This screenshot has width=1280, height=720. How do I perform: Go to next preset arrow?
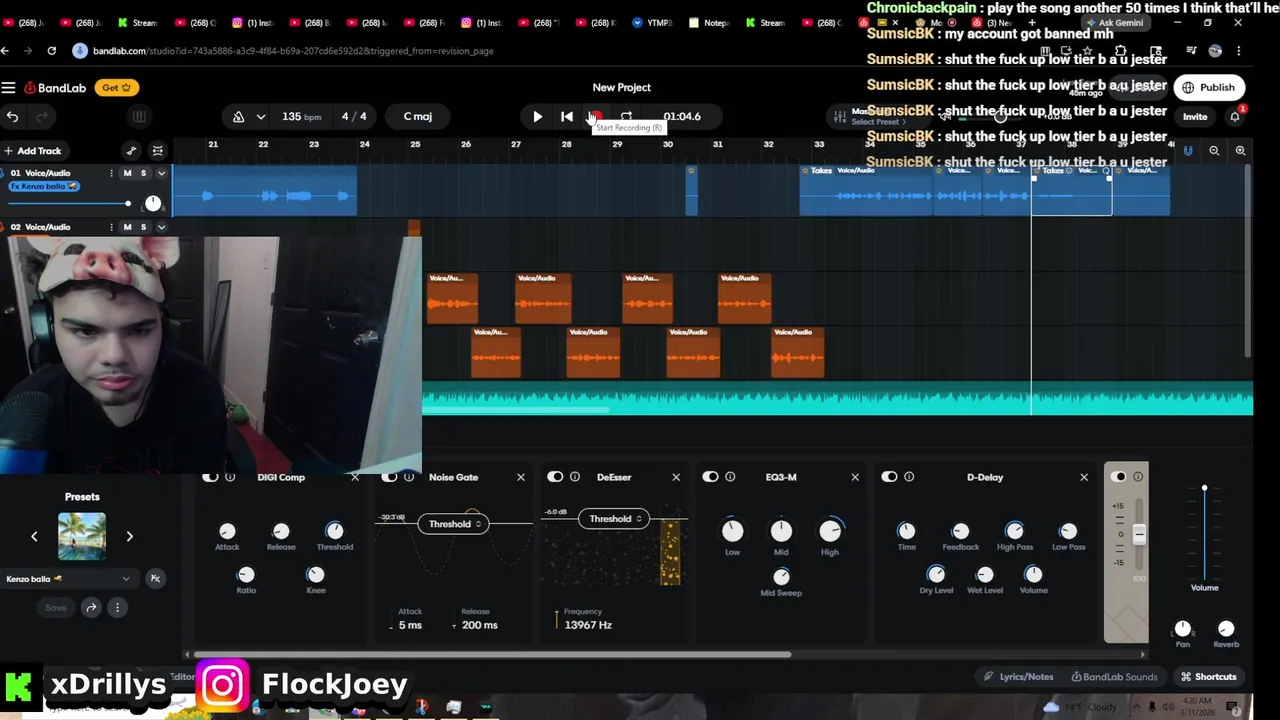(129, 537)
